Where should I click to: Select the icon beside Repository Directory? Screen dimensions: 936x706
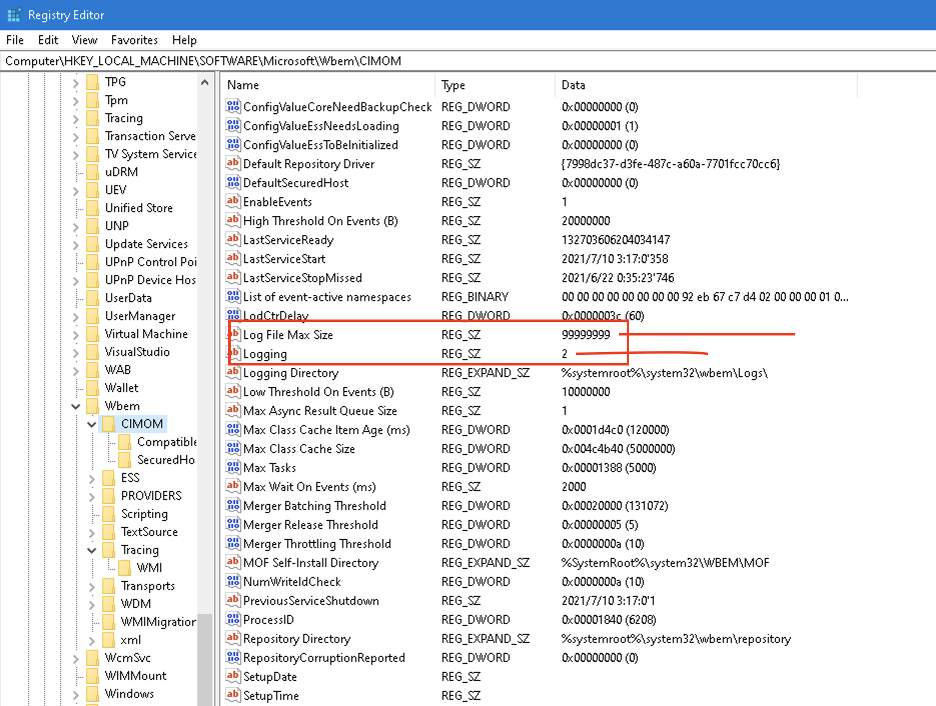(x=233, y=639)
